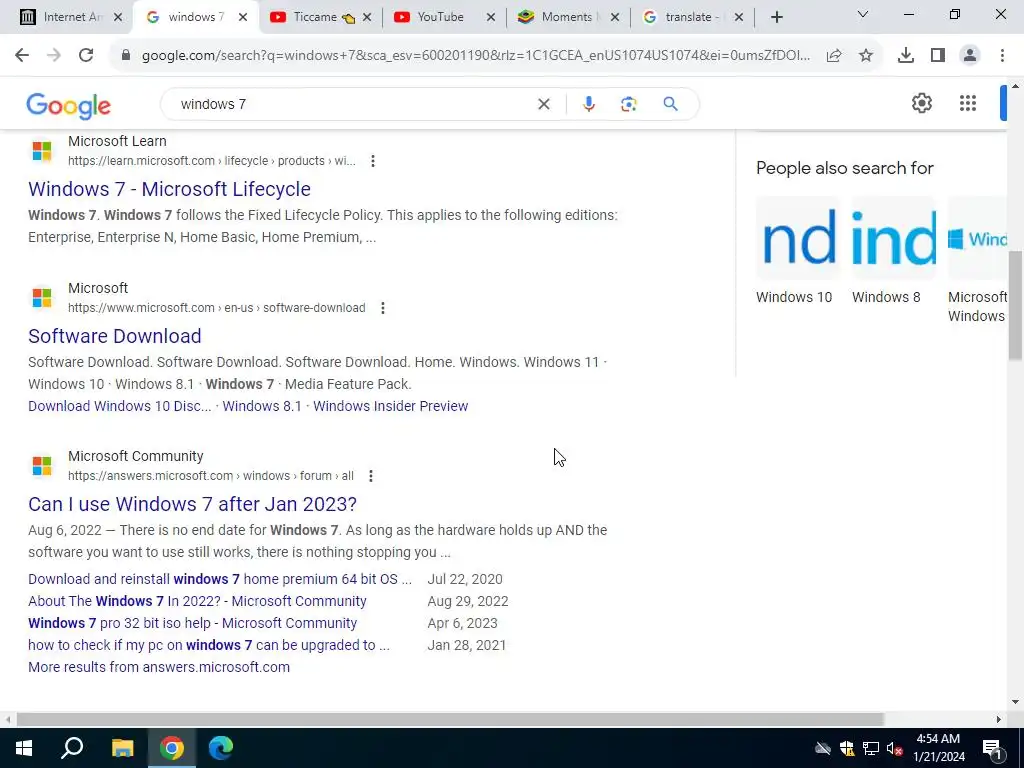
Task: Open taskbar search
Action: click(x=72, y=748)
